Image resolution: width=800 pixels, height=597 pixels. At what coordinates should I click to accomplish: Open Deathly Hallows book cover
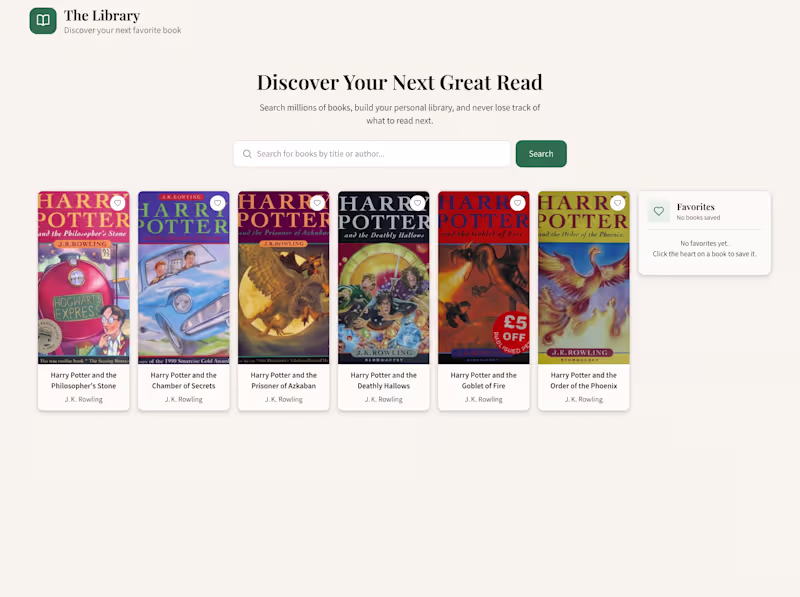tap(384, 278)
